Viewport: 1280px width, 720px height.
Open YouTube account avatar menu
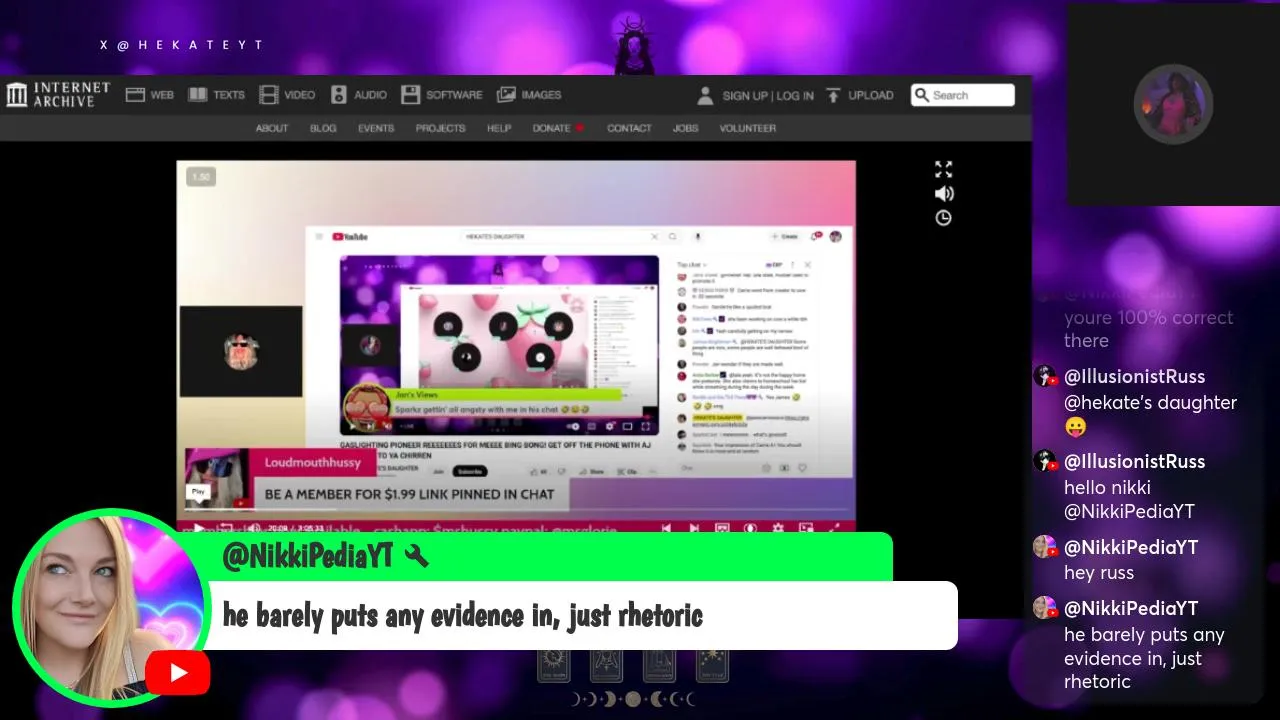pyautogui.click(x=835, y=237)
